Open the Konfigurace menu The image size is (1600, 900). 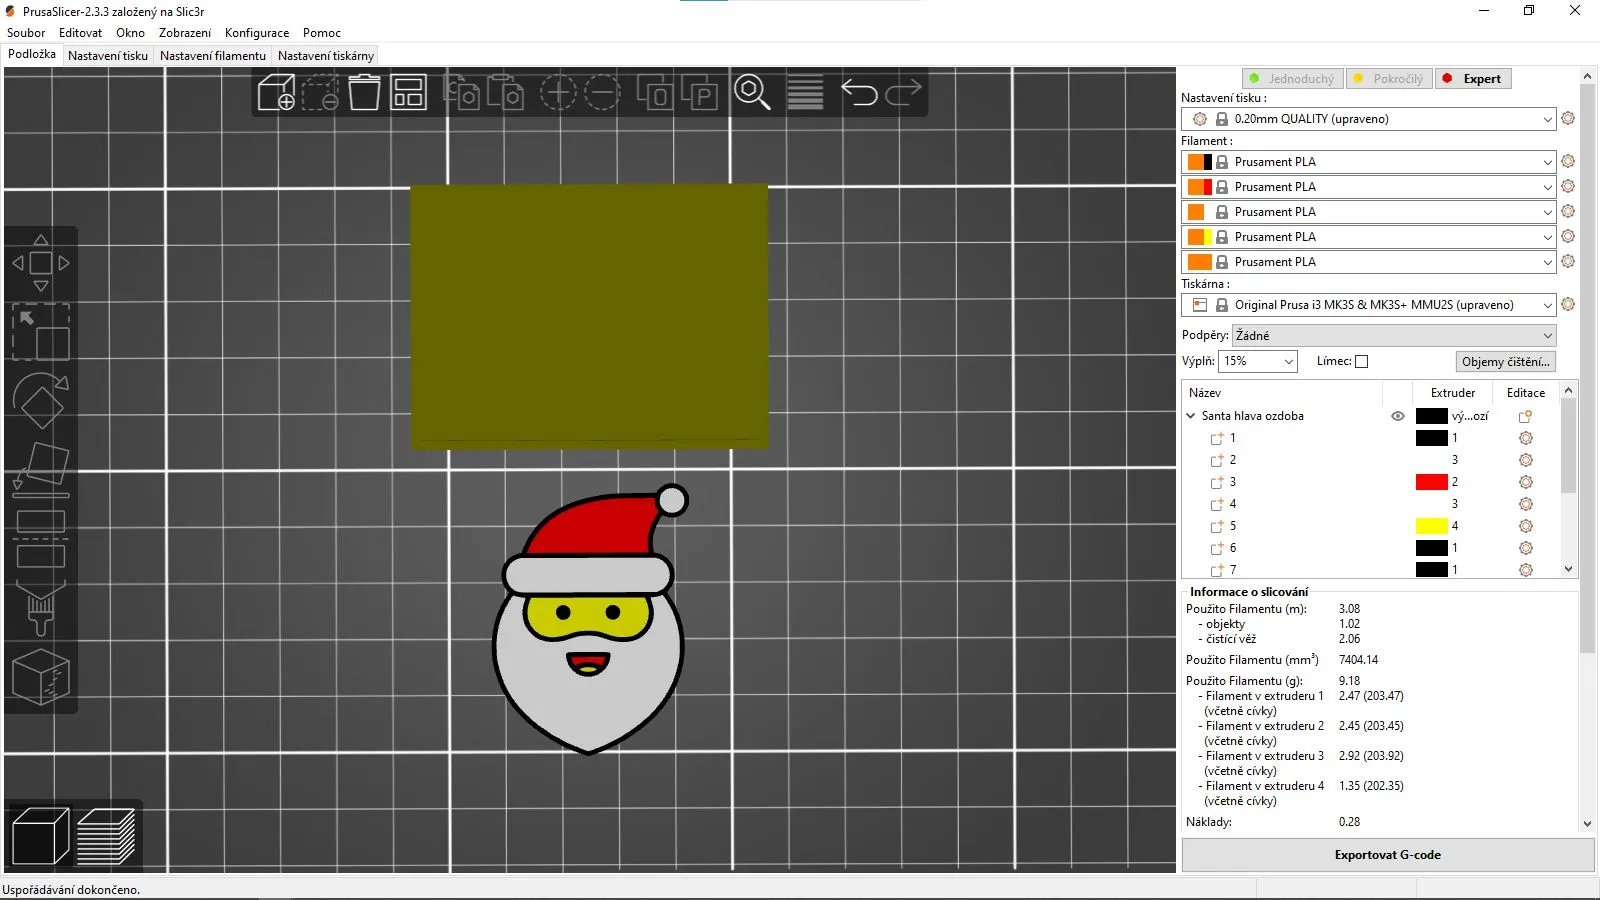tap(257, 33)
